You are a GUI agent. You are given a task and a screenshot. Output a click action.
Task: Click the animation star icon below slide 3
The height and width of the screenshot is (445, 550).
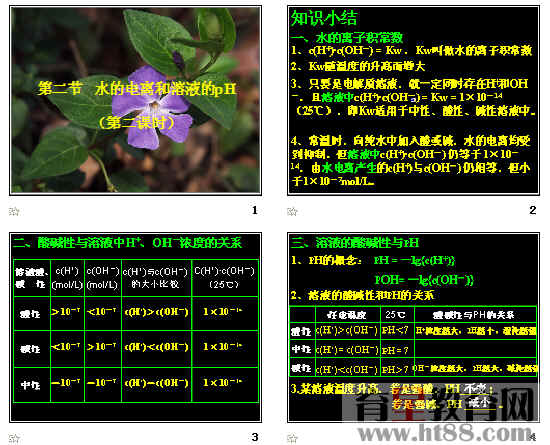[x=14, y=438]
